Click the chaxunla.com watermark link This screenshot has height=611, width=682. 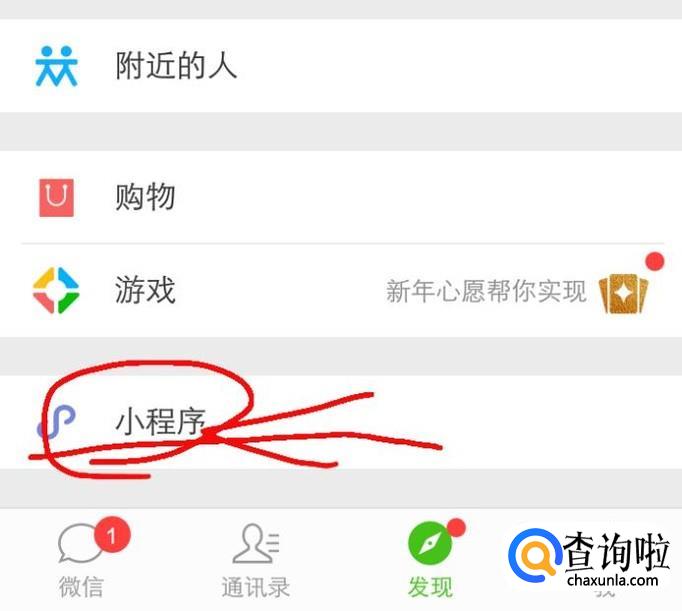(x=612, y=580)
